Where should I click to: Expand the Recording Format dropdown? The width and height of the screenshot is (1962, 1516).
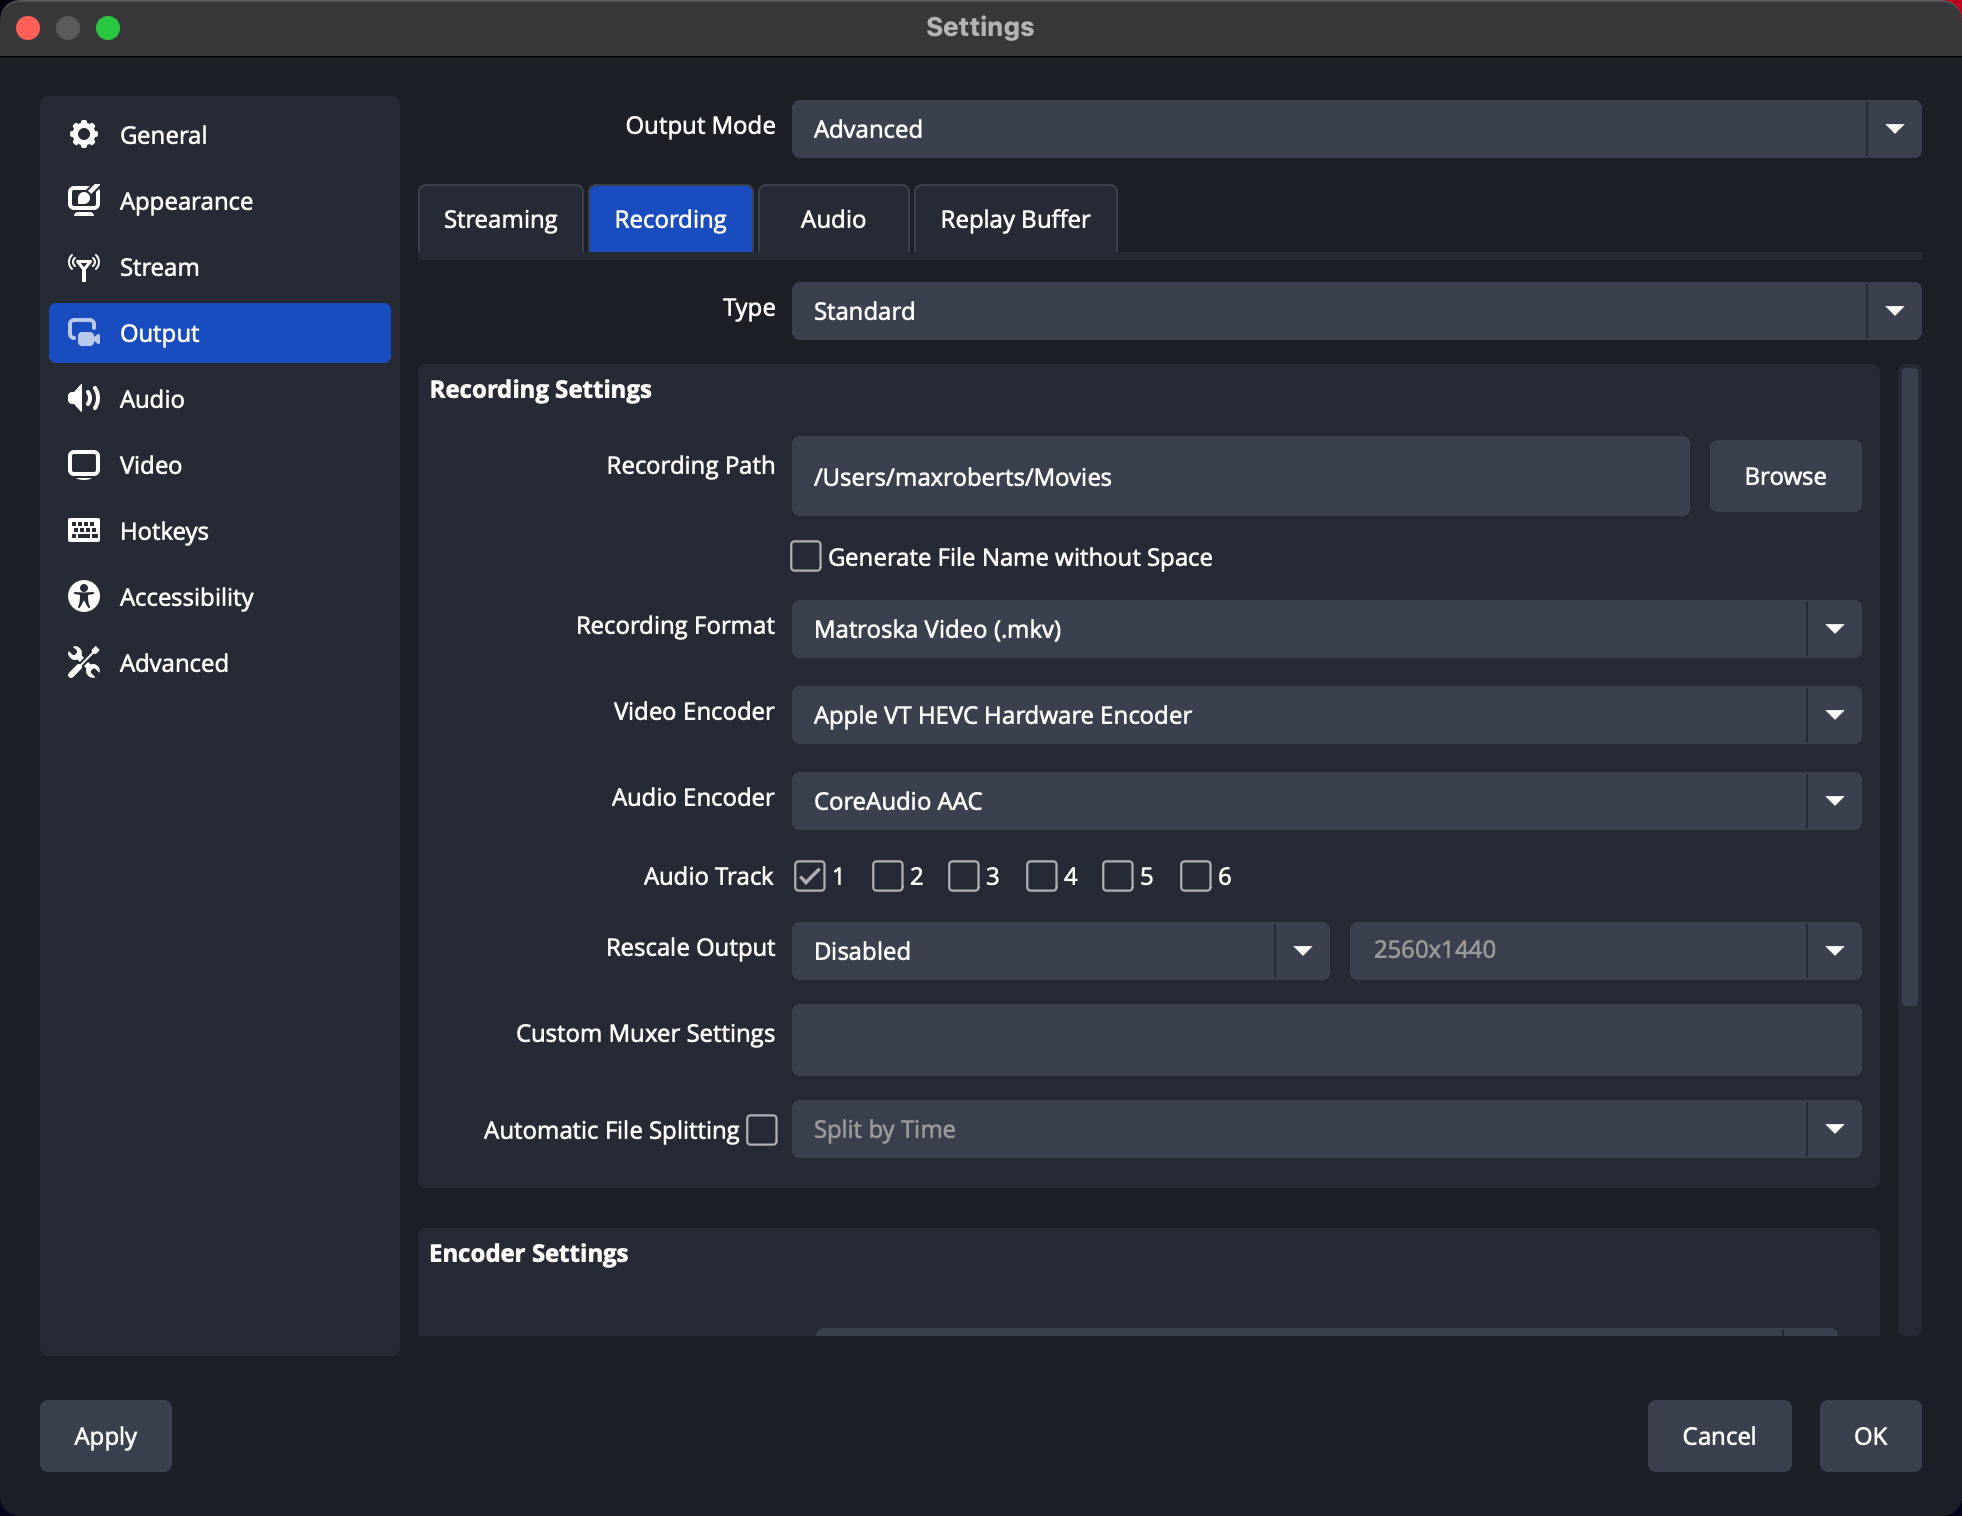tap(1836, 629)
